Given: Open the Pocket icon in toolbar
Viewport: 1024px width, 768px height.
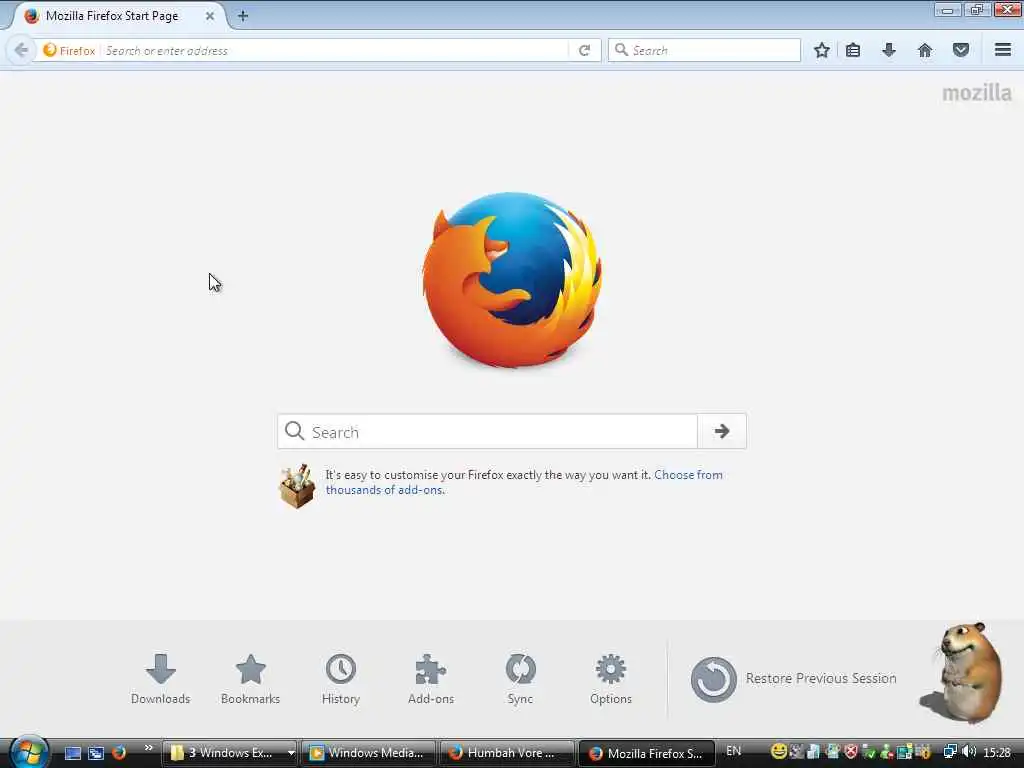Looking at the screenshot, I should click(x=961, y=50).
